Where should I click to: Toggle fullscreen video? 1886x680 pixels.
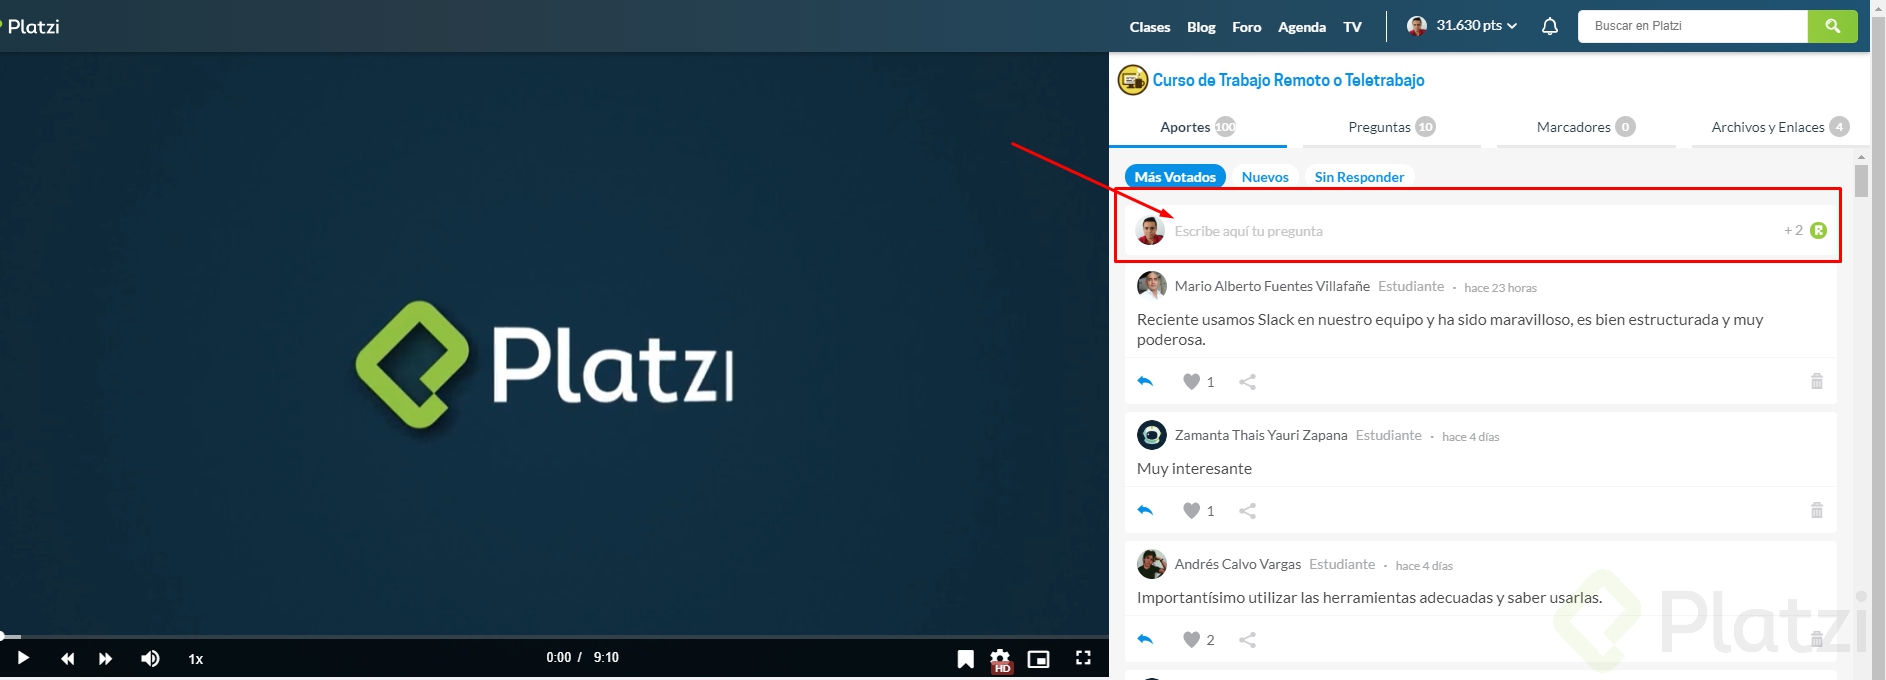click(1083, 658)
